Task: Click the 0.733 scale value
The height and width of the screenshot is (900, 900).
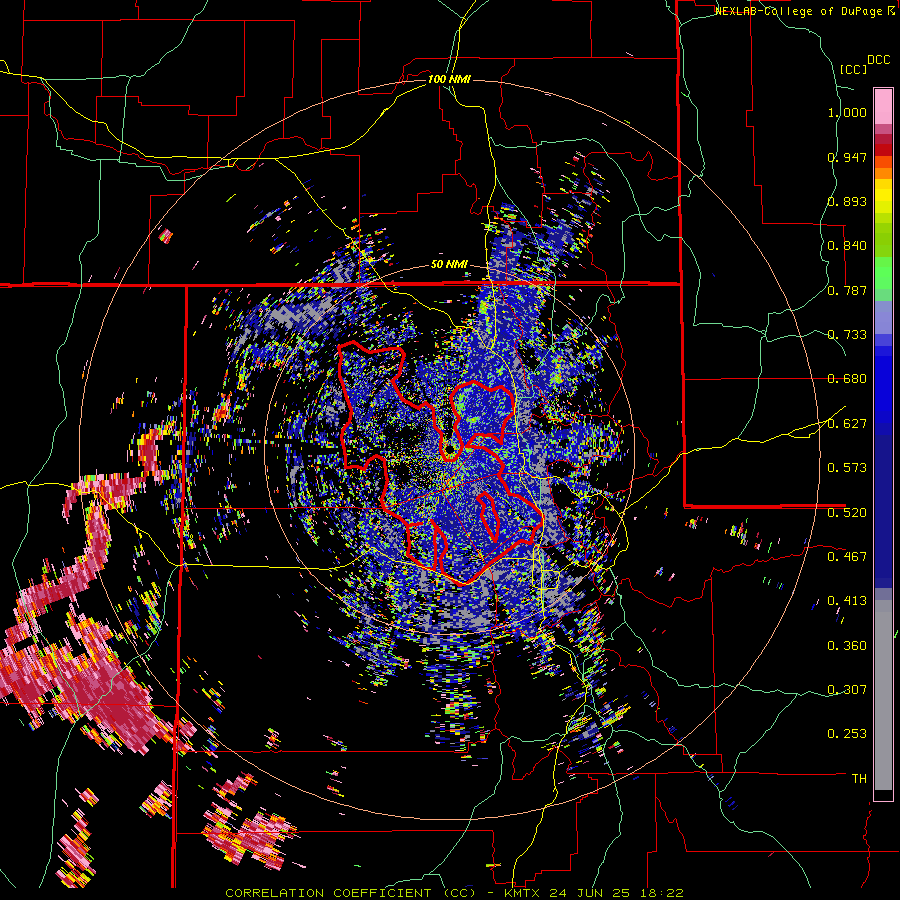Action: (x=847, y=335)
